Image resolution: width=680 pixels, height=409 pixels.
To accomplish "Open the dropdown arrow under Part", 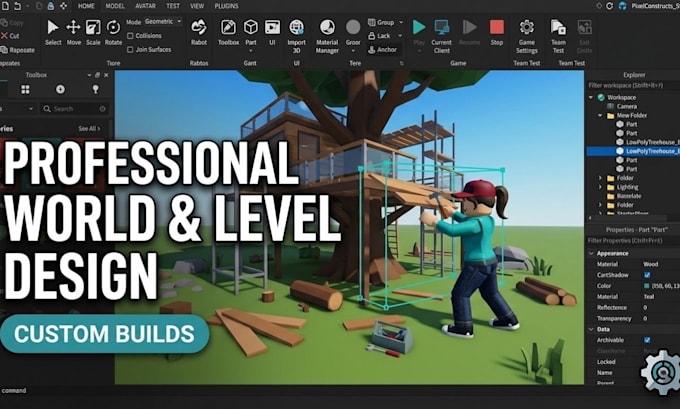I will [x=251, y=51].
